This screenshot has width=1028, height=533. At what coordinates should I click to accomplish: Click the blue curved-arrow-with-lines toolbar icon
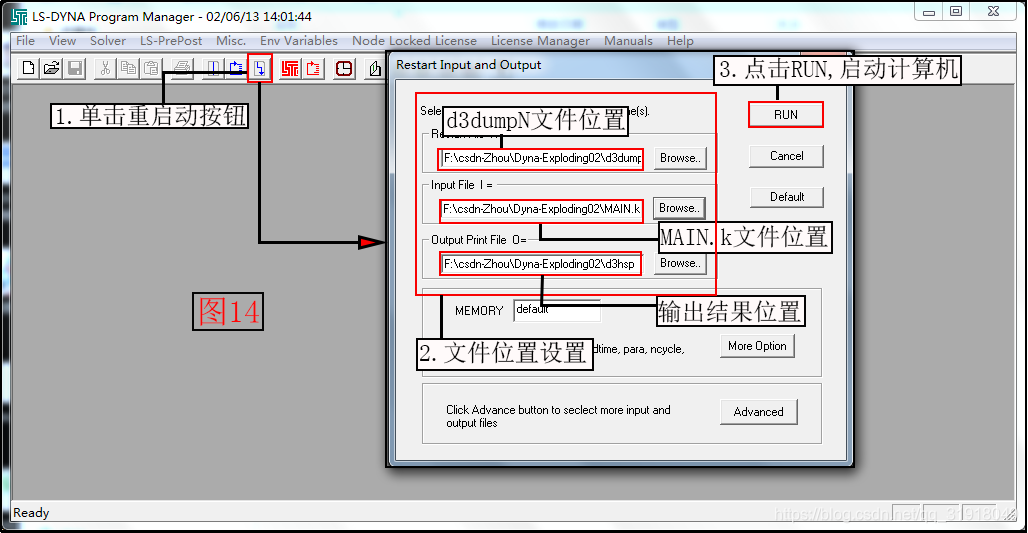point(236,68)
